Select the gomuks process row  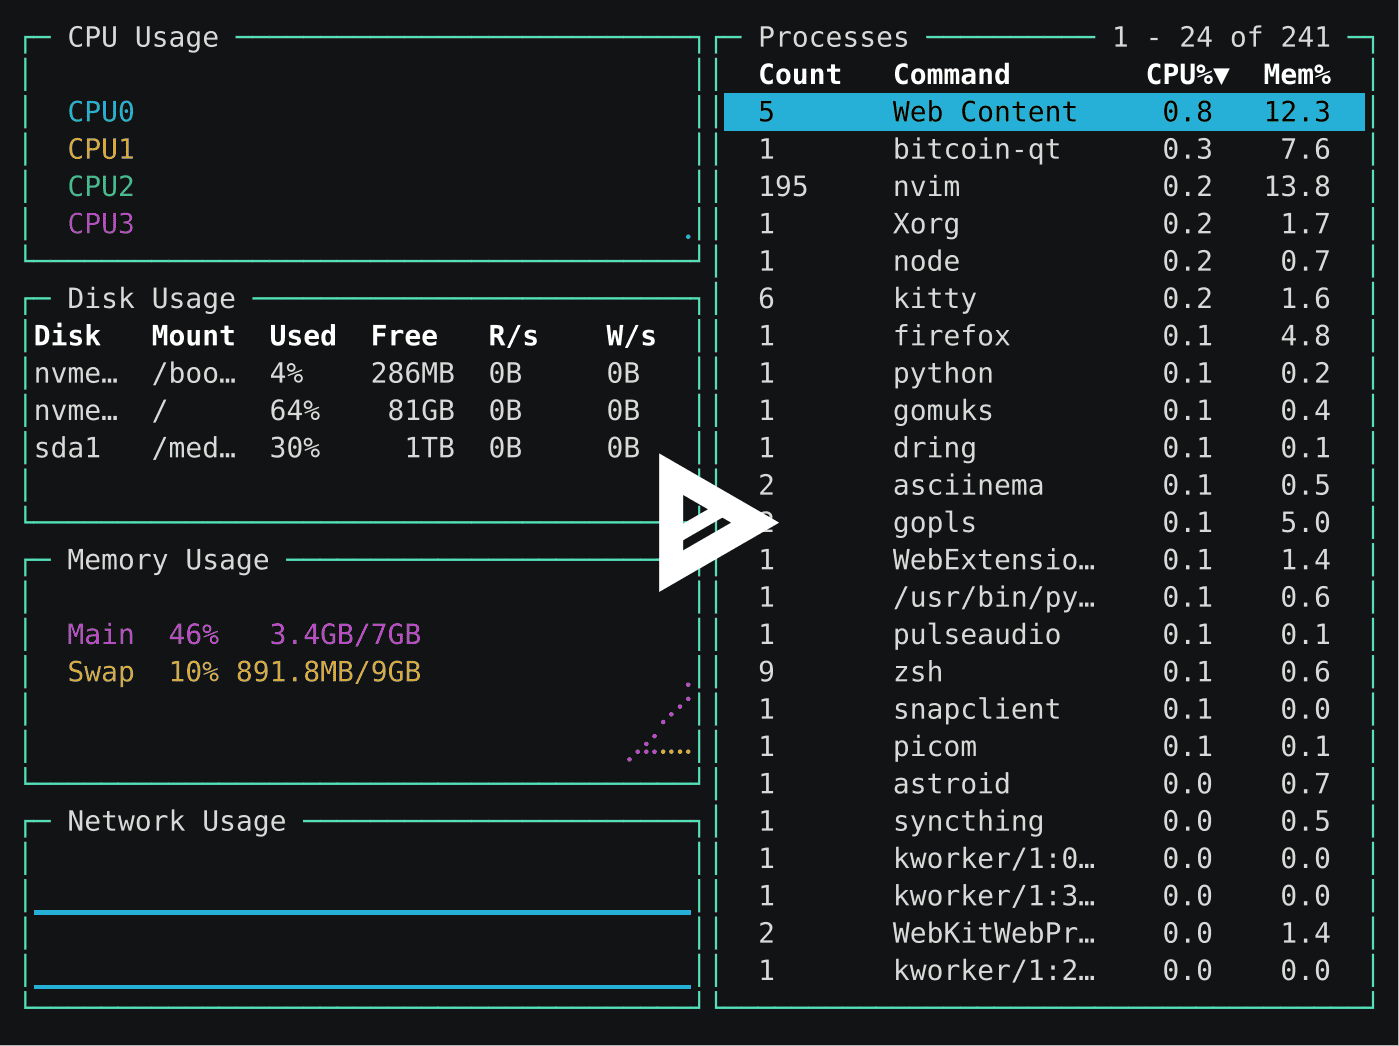[x=1044, y=410]
